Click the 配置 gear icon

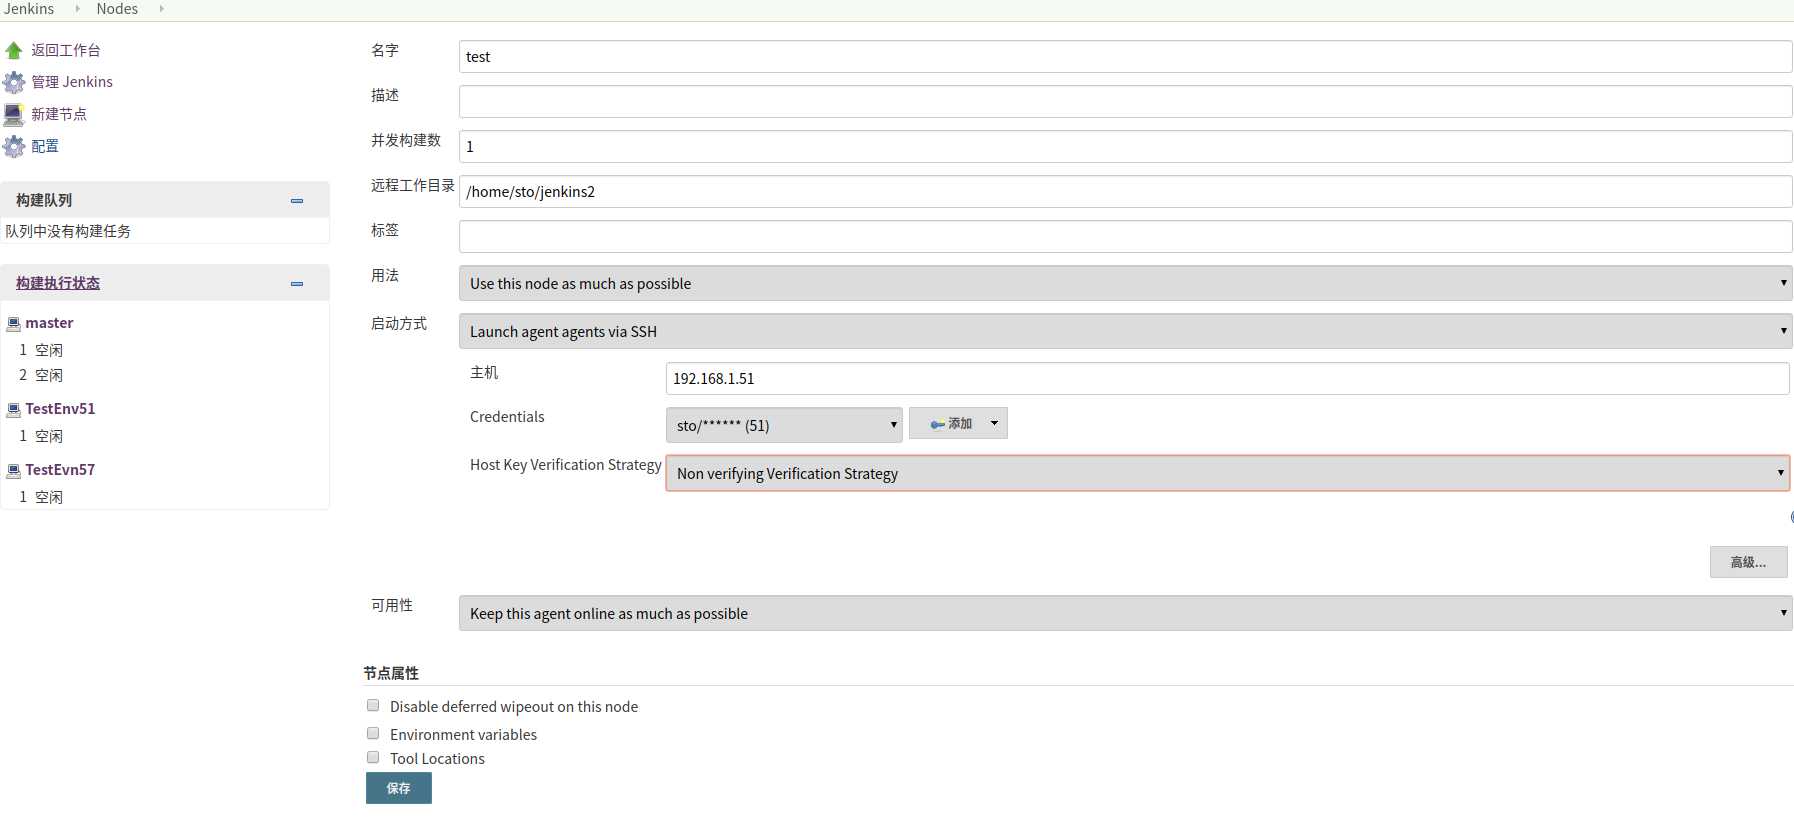(14, 146)
